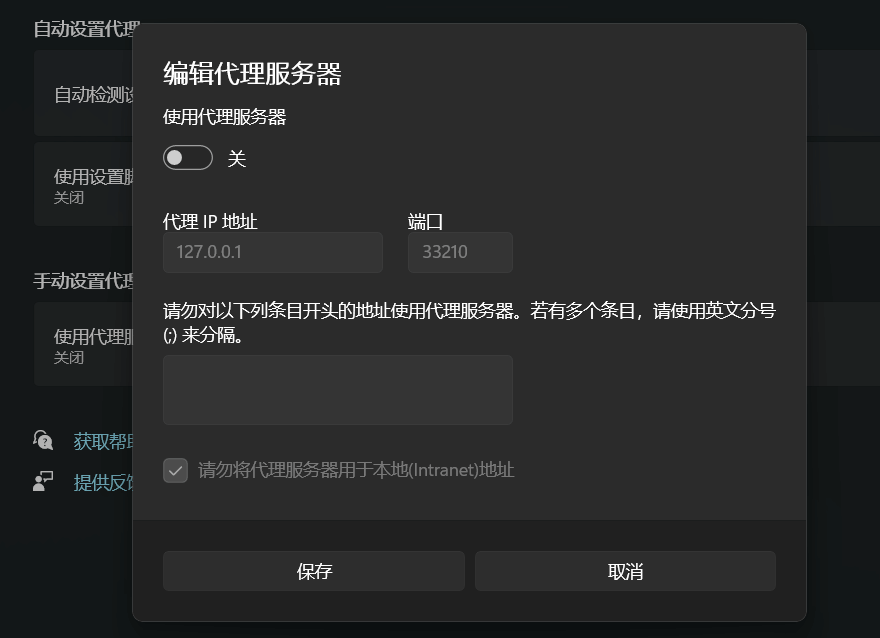Viewport: 880px width, 638px height.
Task: Click the 提供反馈 person icon
Action: point(43,481)
